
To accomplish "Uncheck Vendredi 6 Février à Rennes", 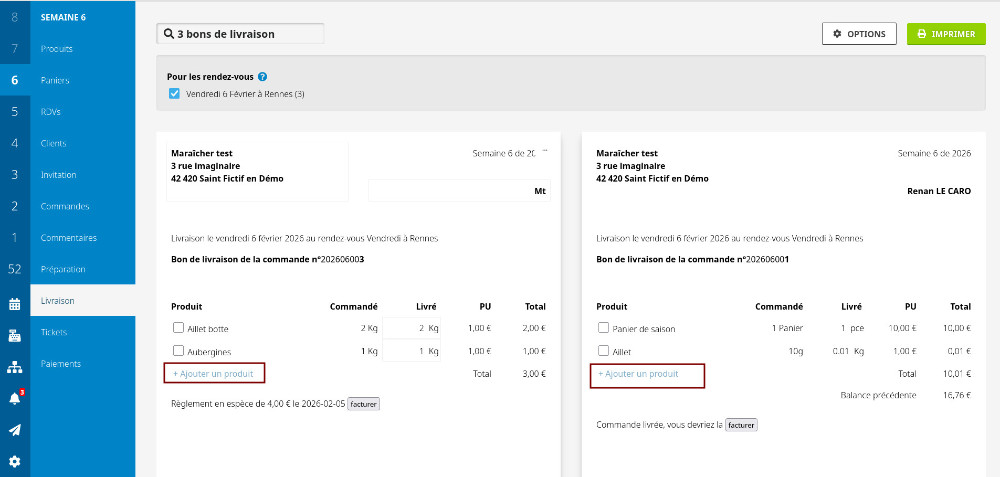I will (x=175, y=94).
